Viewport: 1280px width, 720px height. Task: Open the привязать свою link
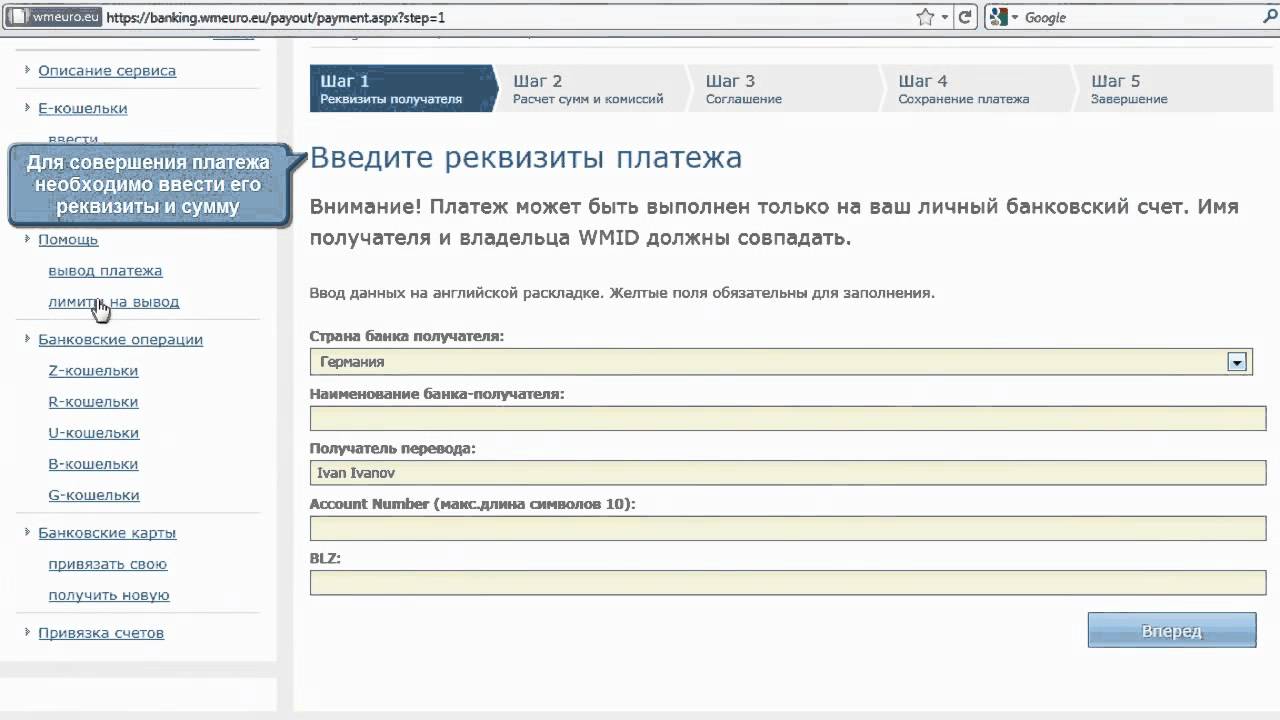click(x=107, y=564)
